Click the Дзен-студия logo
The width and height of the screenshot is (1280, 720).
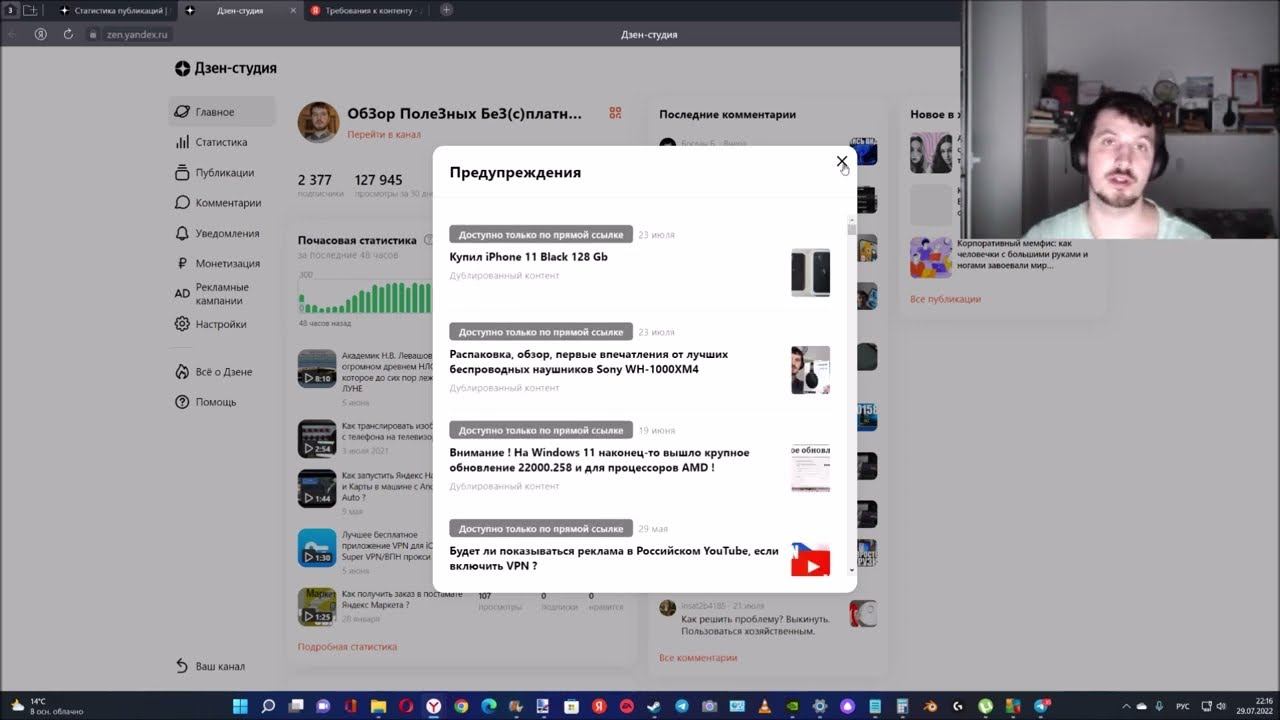[x=226, y=69]
